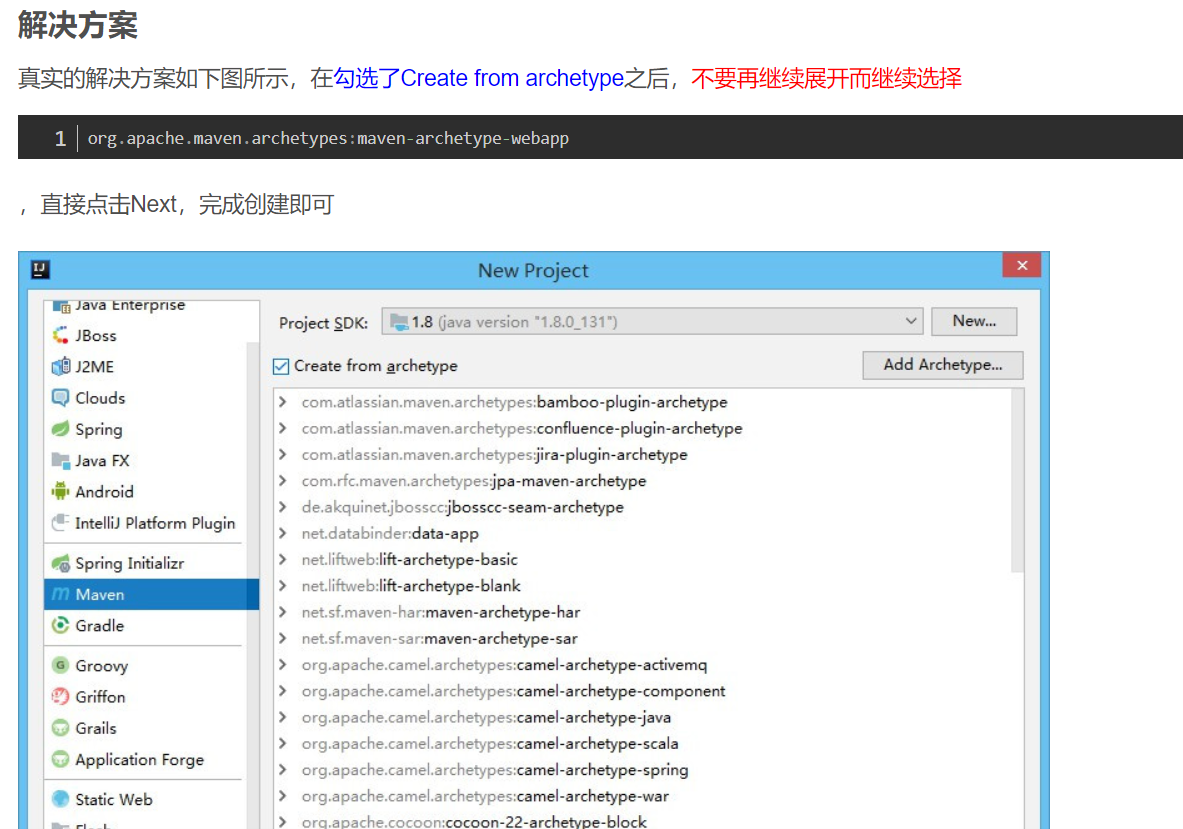This screenshot has width=1183, height=829.
Task: Expand net.databinder data-app entry
Action: click(283, 533)
